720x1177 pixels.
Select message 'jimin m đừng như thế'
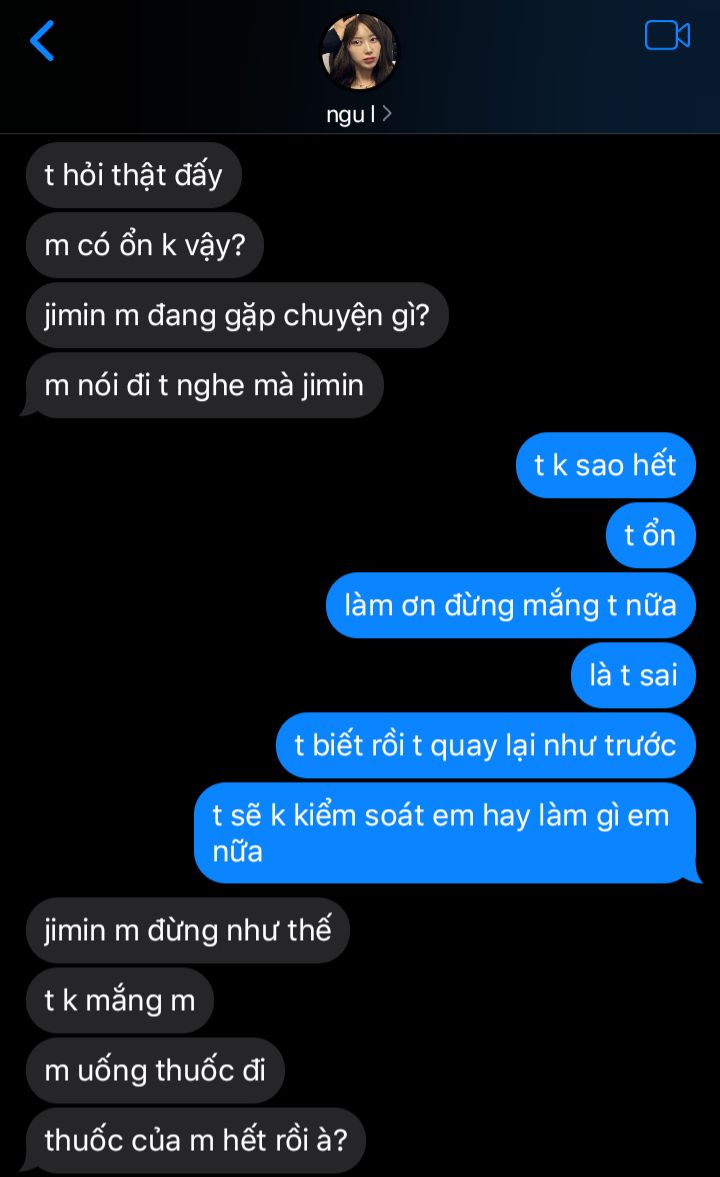click(188, 931)
